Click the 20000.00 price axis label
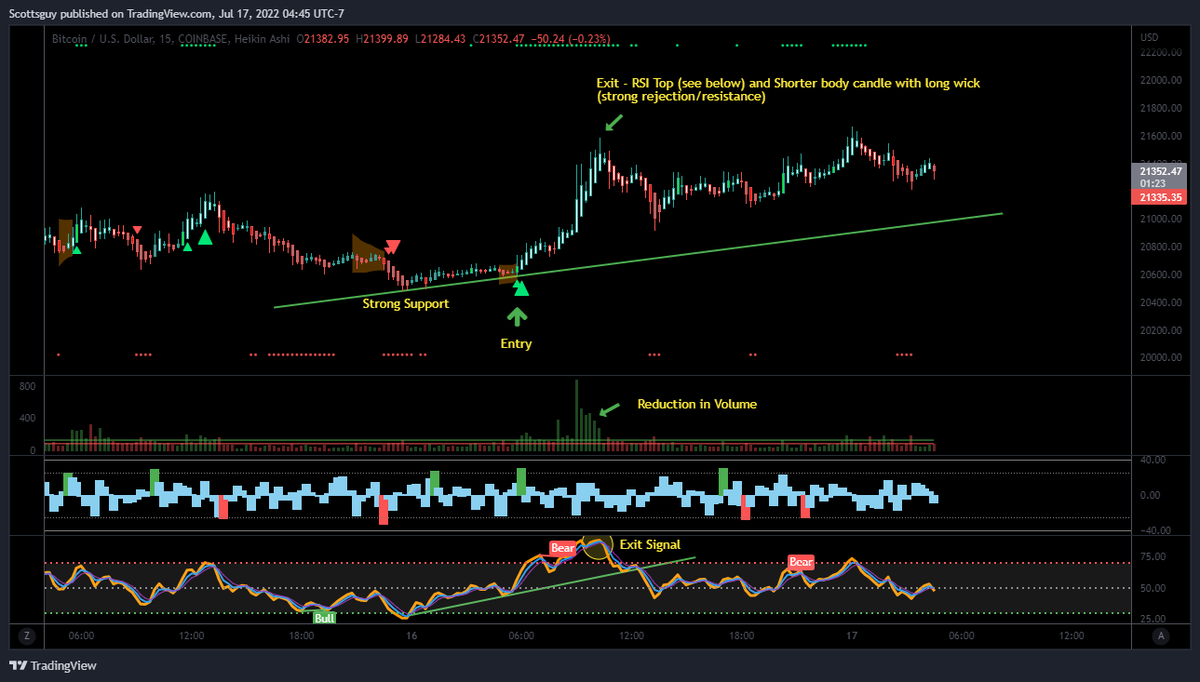The width and height of the screenshot is (1200, 682). tap(1160, 357)
